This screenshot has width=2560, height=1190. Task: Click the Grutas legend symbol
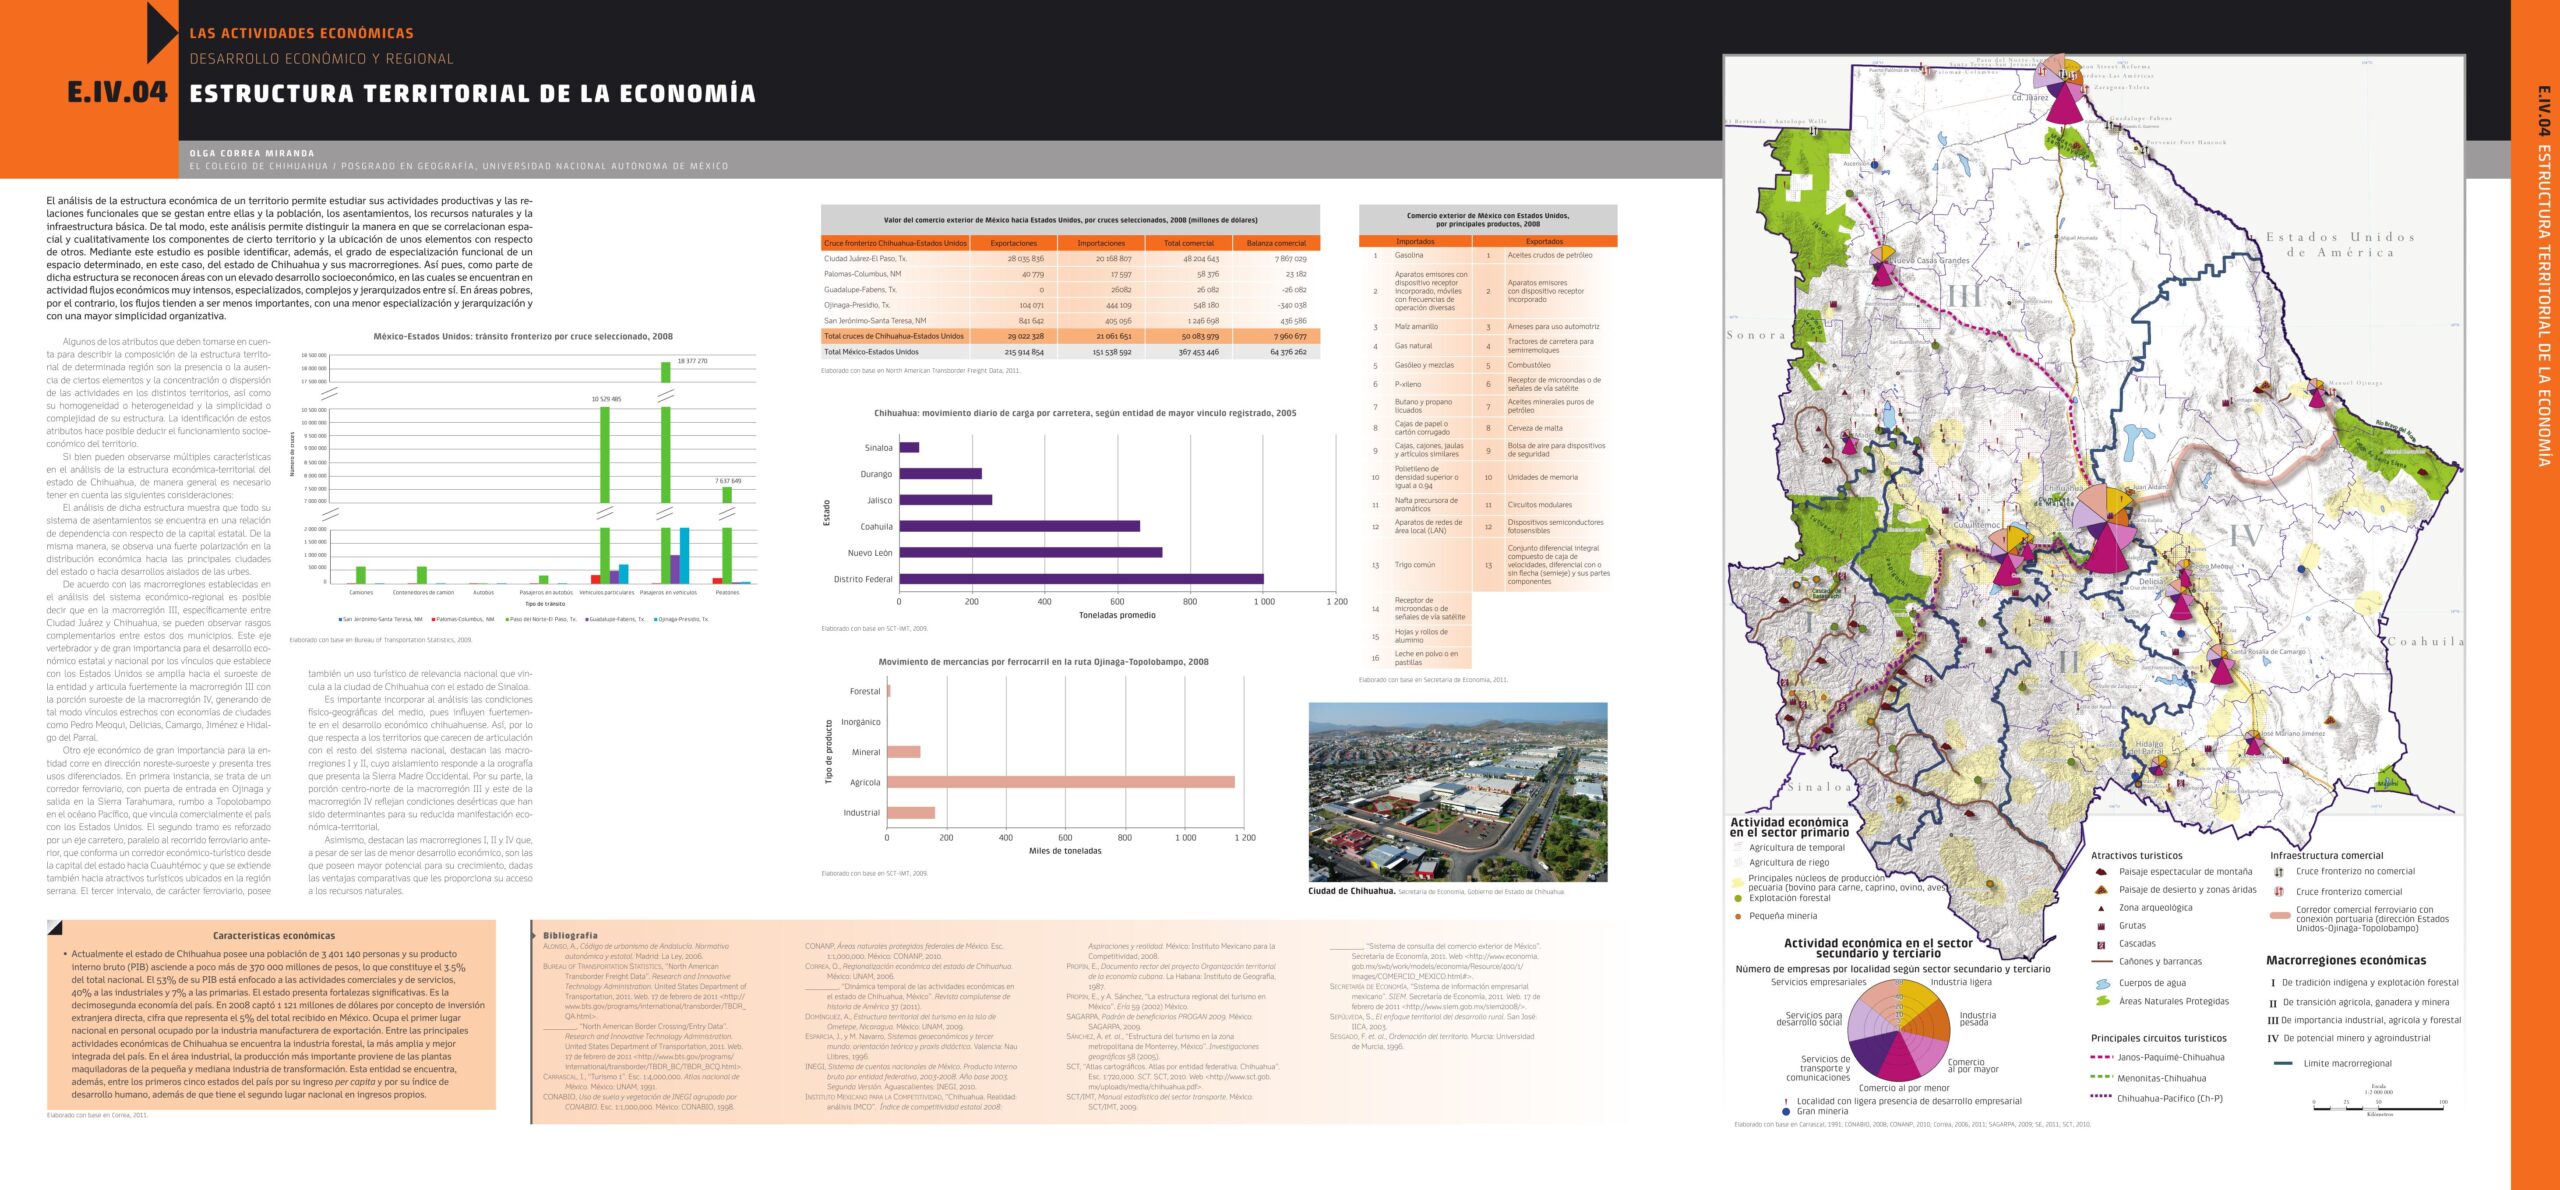point(2101,926)
